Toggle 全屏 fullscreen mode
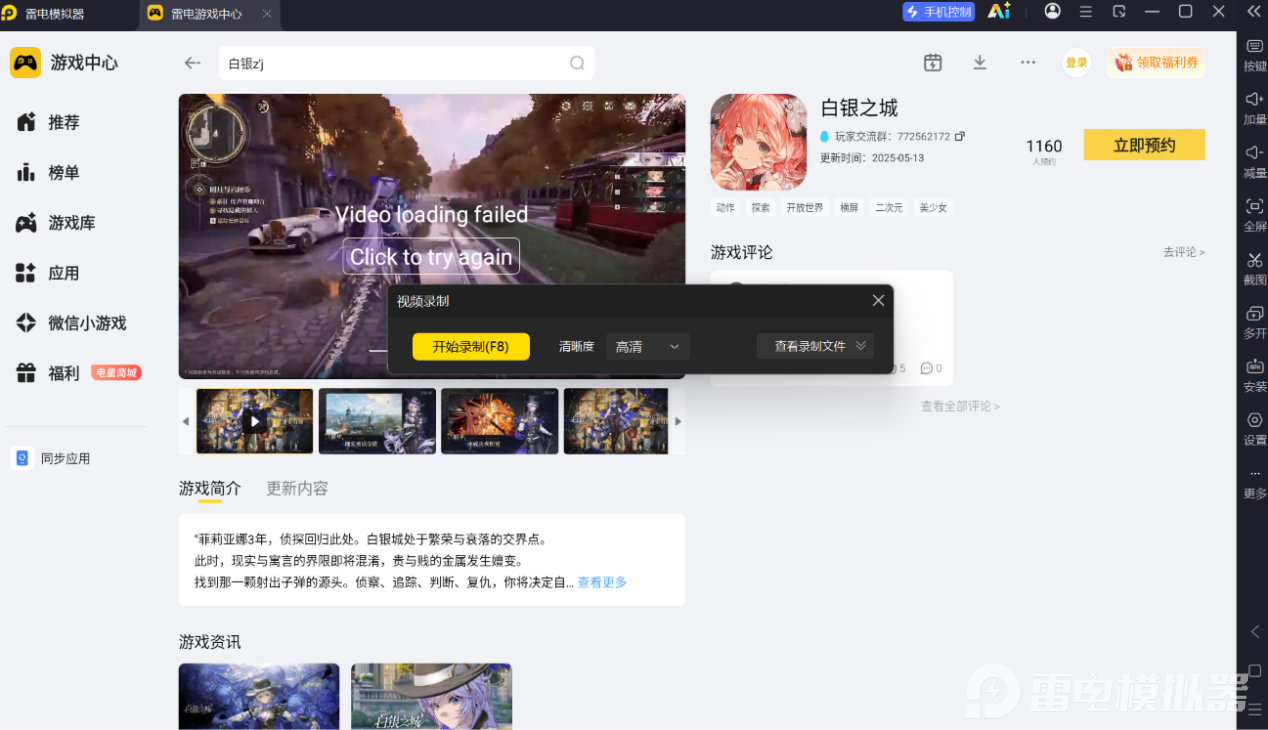Screen dimensions: 1268x730 tap(1254, 215)
